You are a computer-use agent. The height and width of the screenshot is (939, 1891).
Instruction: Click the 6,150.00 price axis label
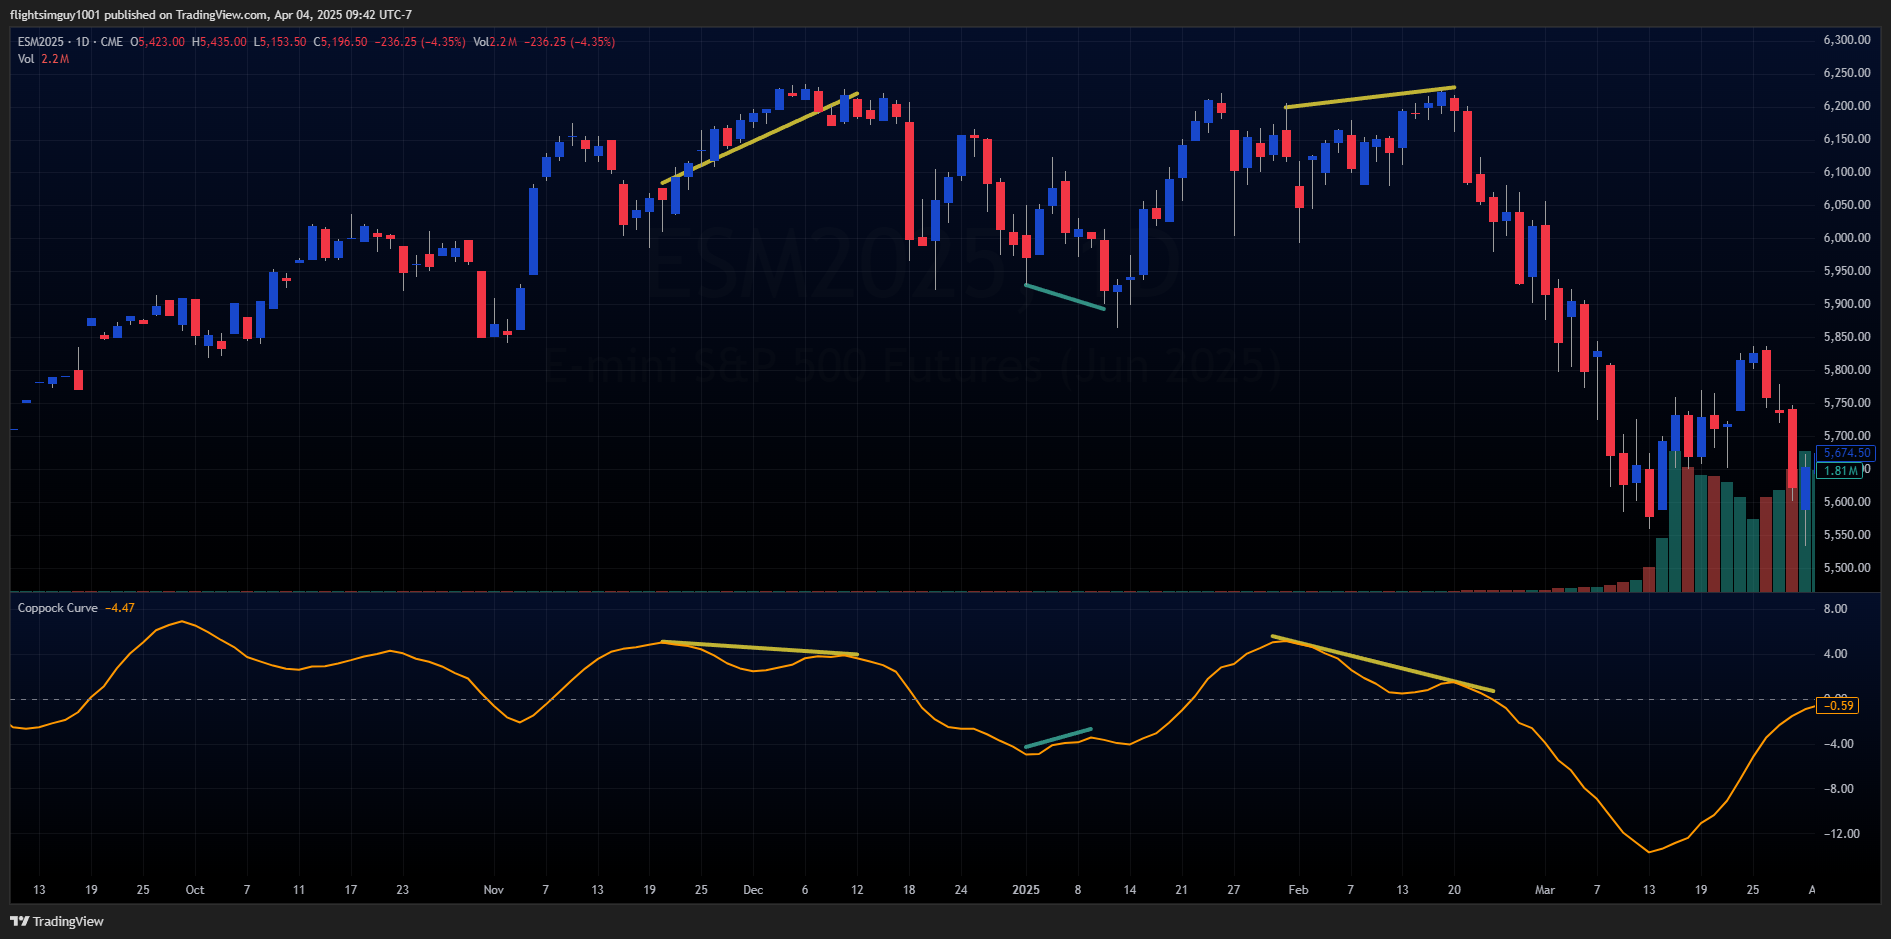point(1847,139)
